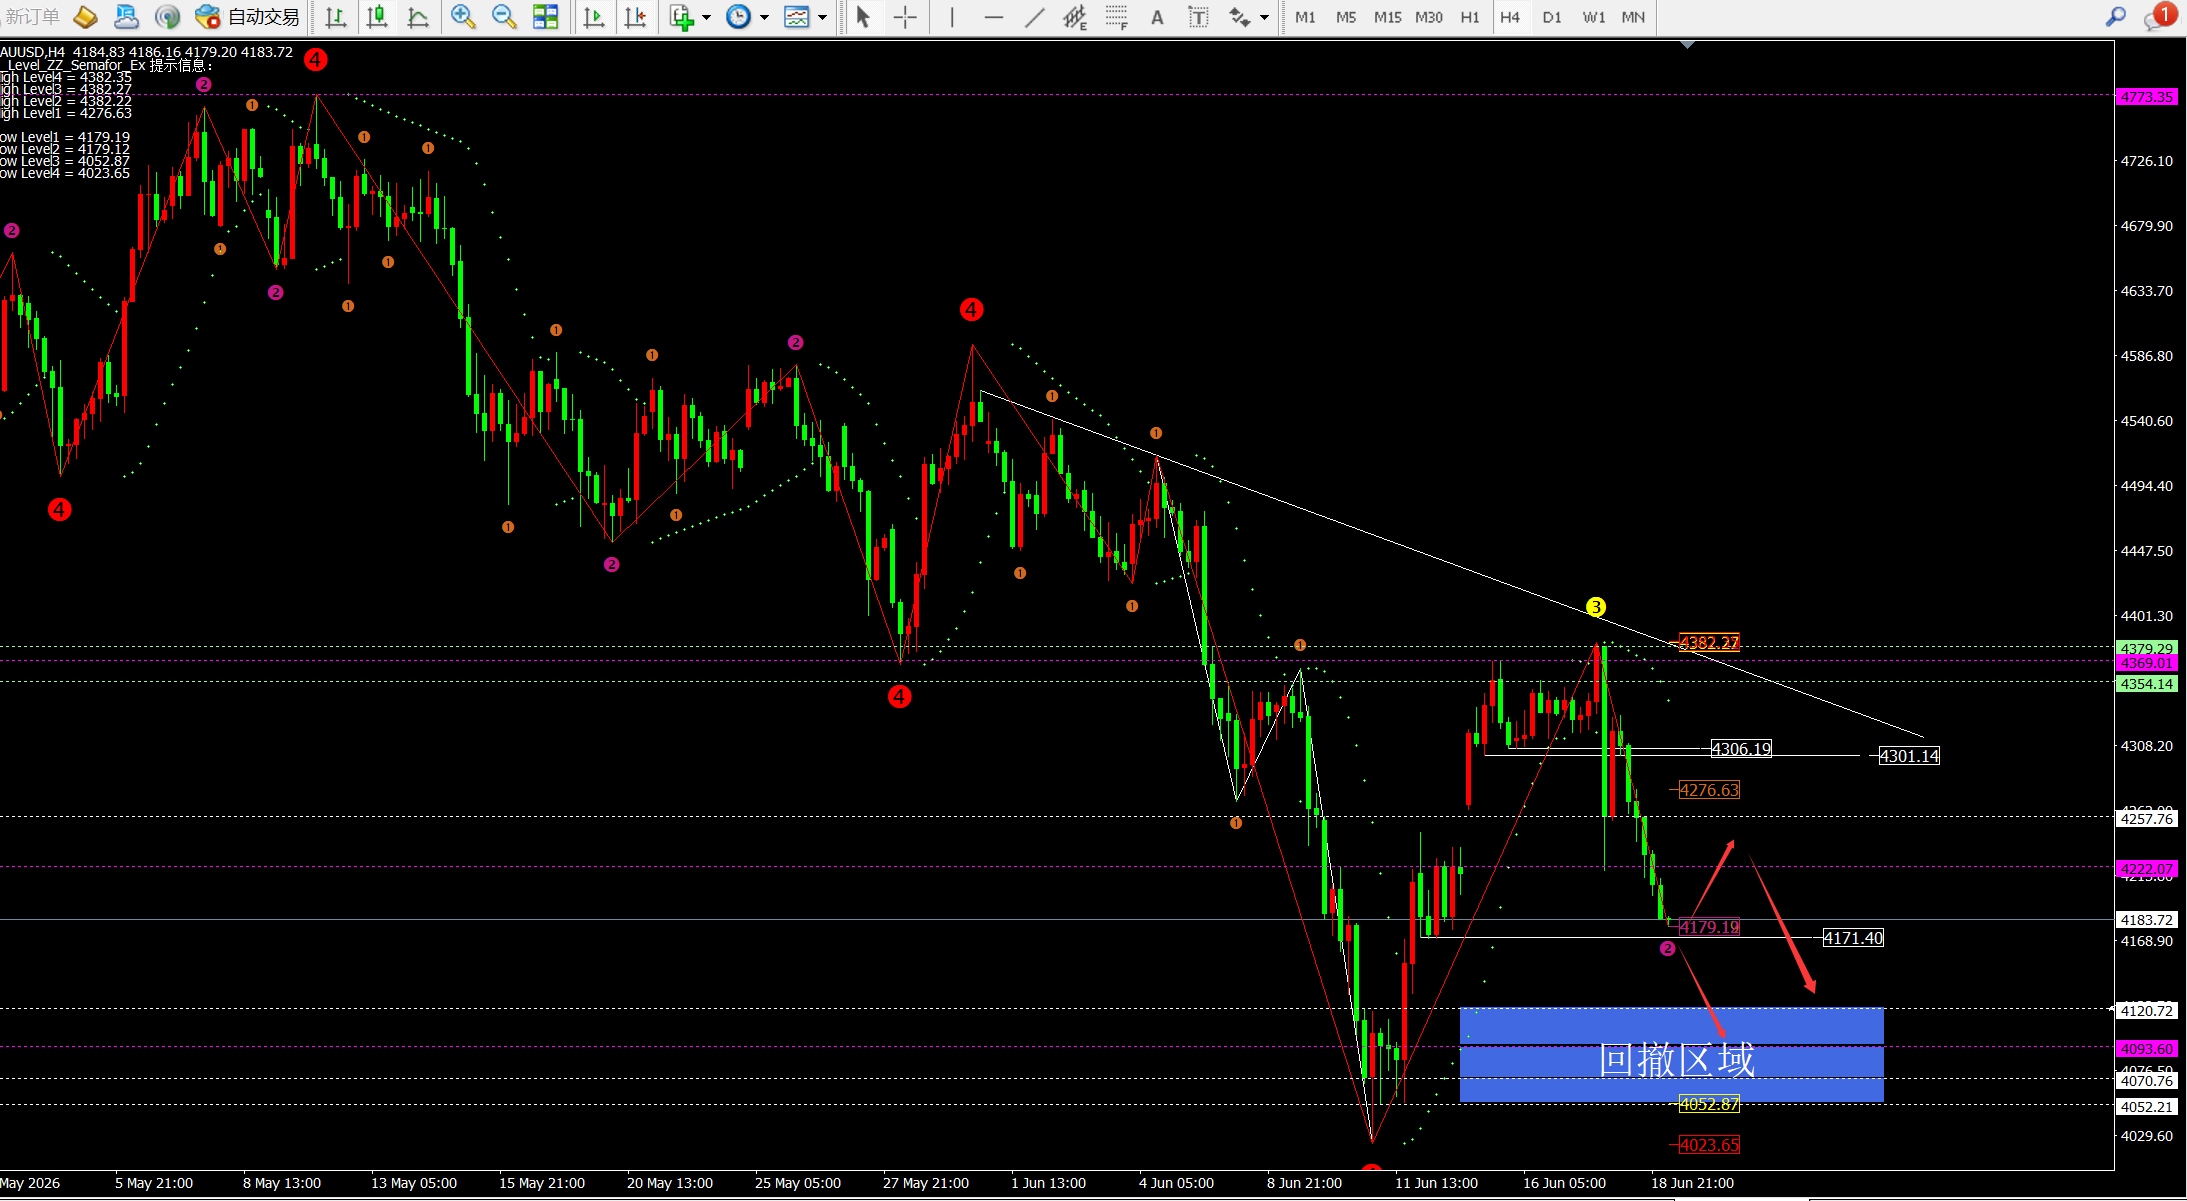This screenshot has width=2187, height=1201.
Task: Expand the periods dropdown arrow
Action: [764, 17]
